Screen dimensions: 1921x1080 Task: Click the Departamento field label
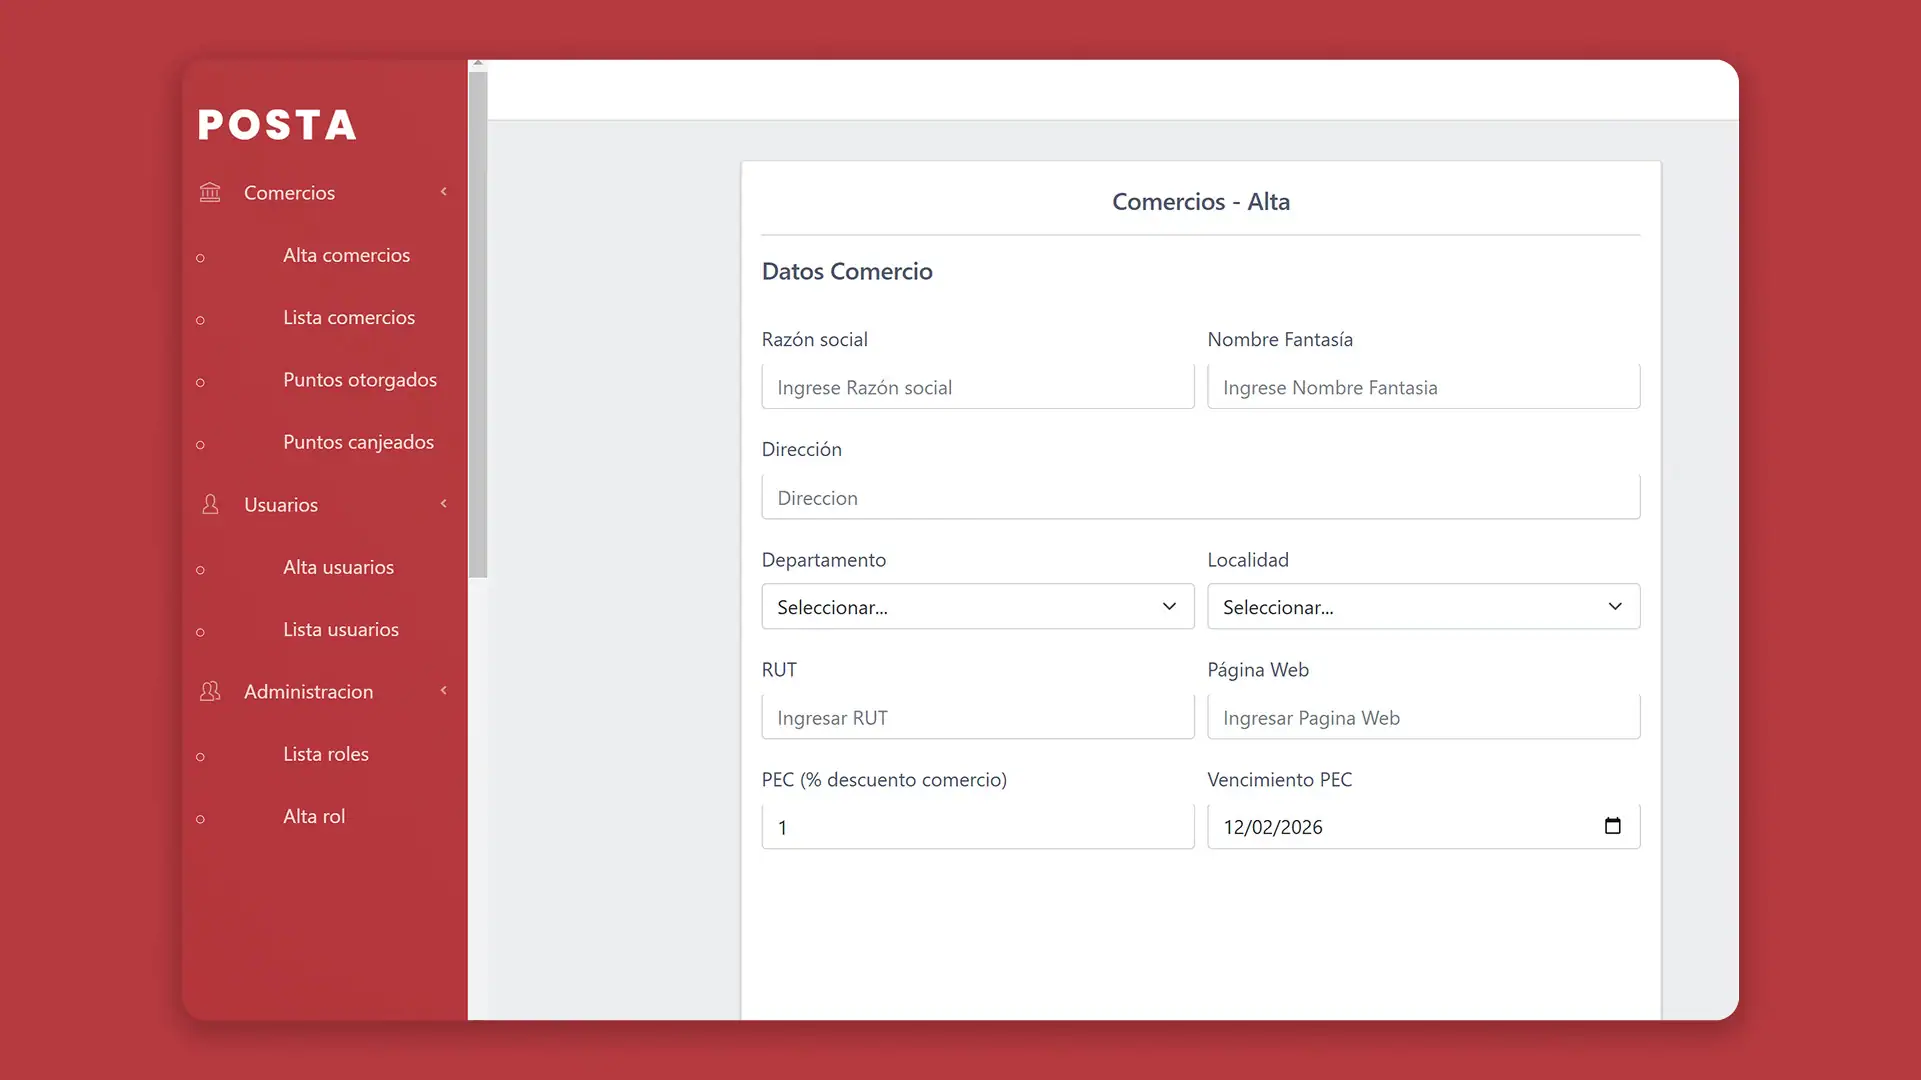click(824, 560)
